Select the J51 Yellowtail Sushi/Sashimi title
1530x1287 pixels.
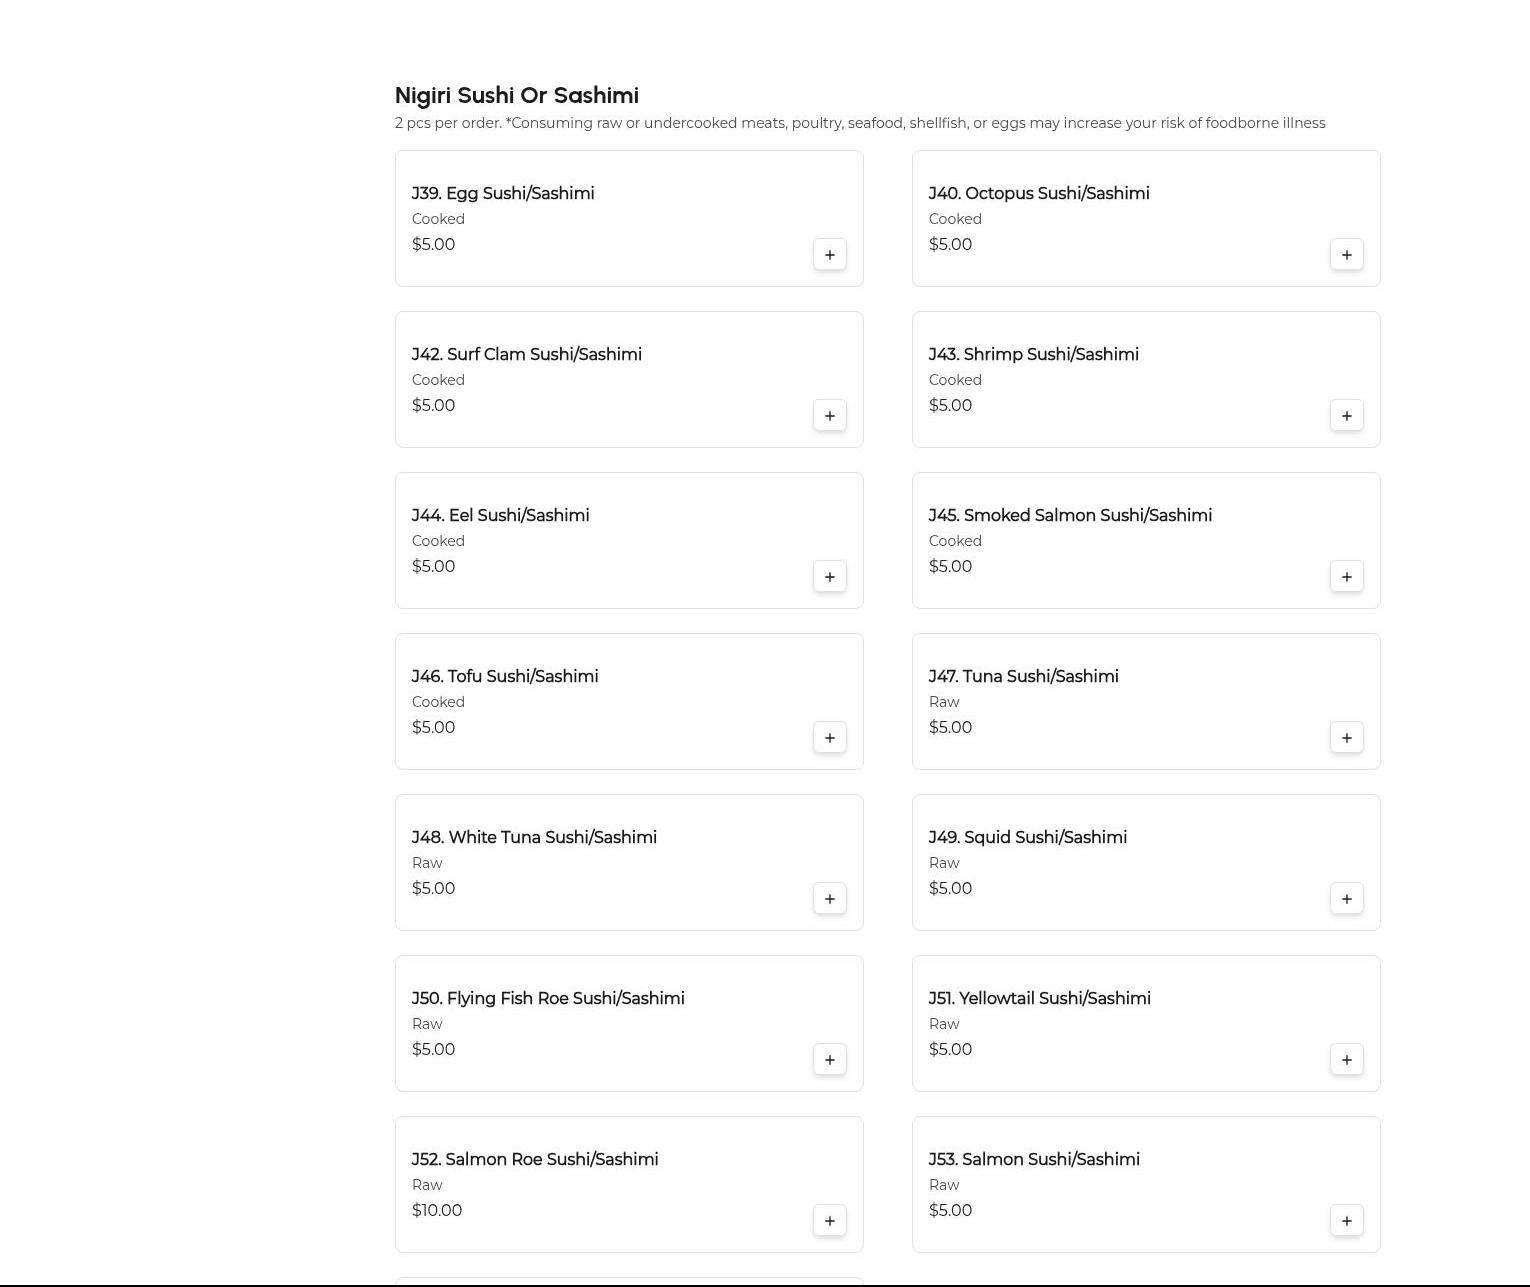coord(1039,999)
